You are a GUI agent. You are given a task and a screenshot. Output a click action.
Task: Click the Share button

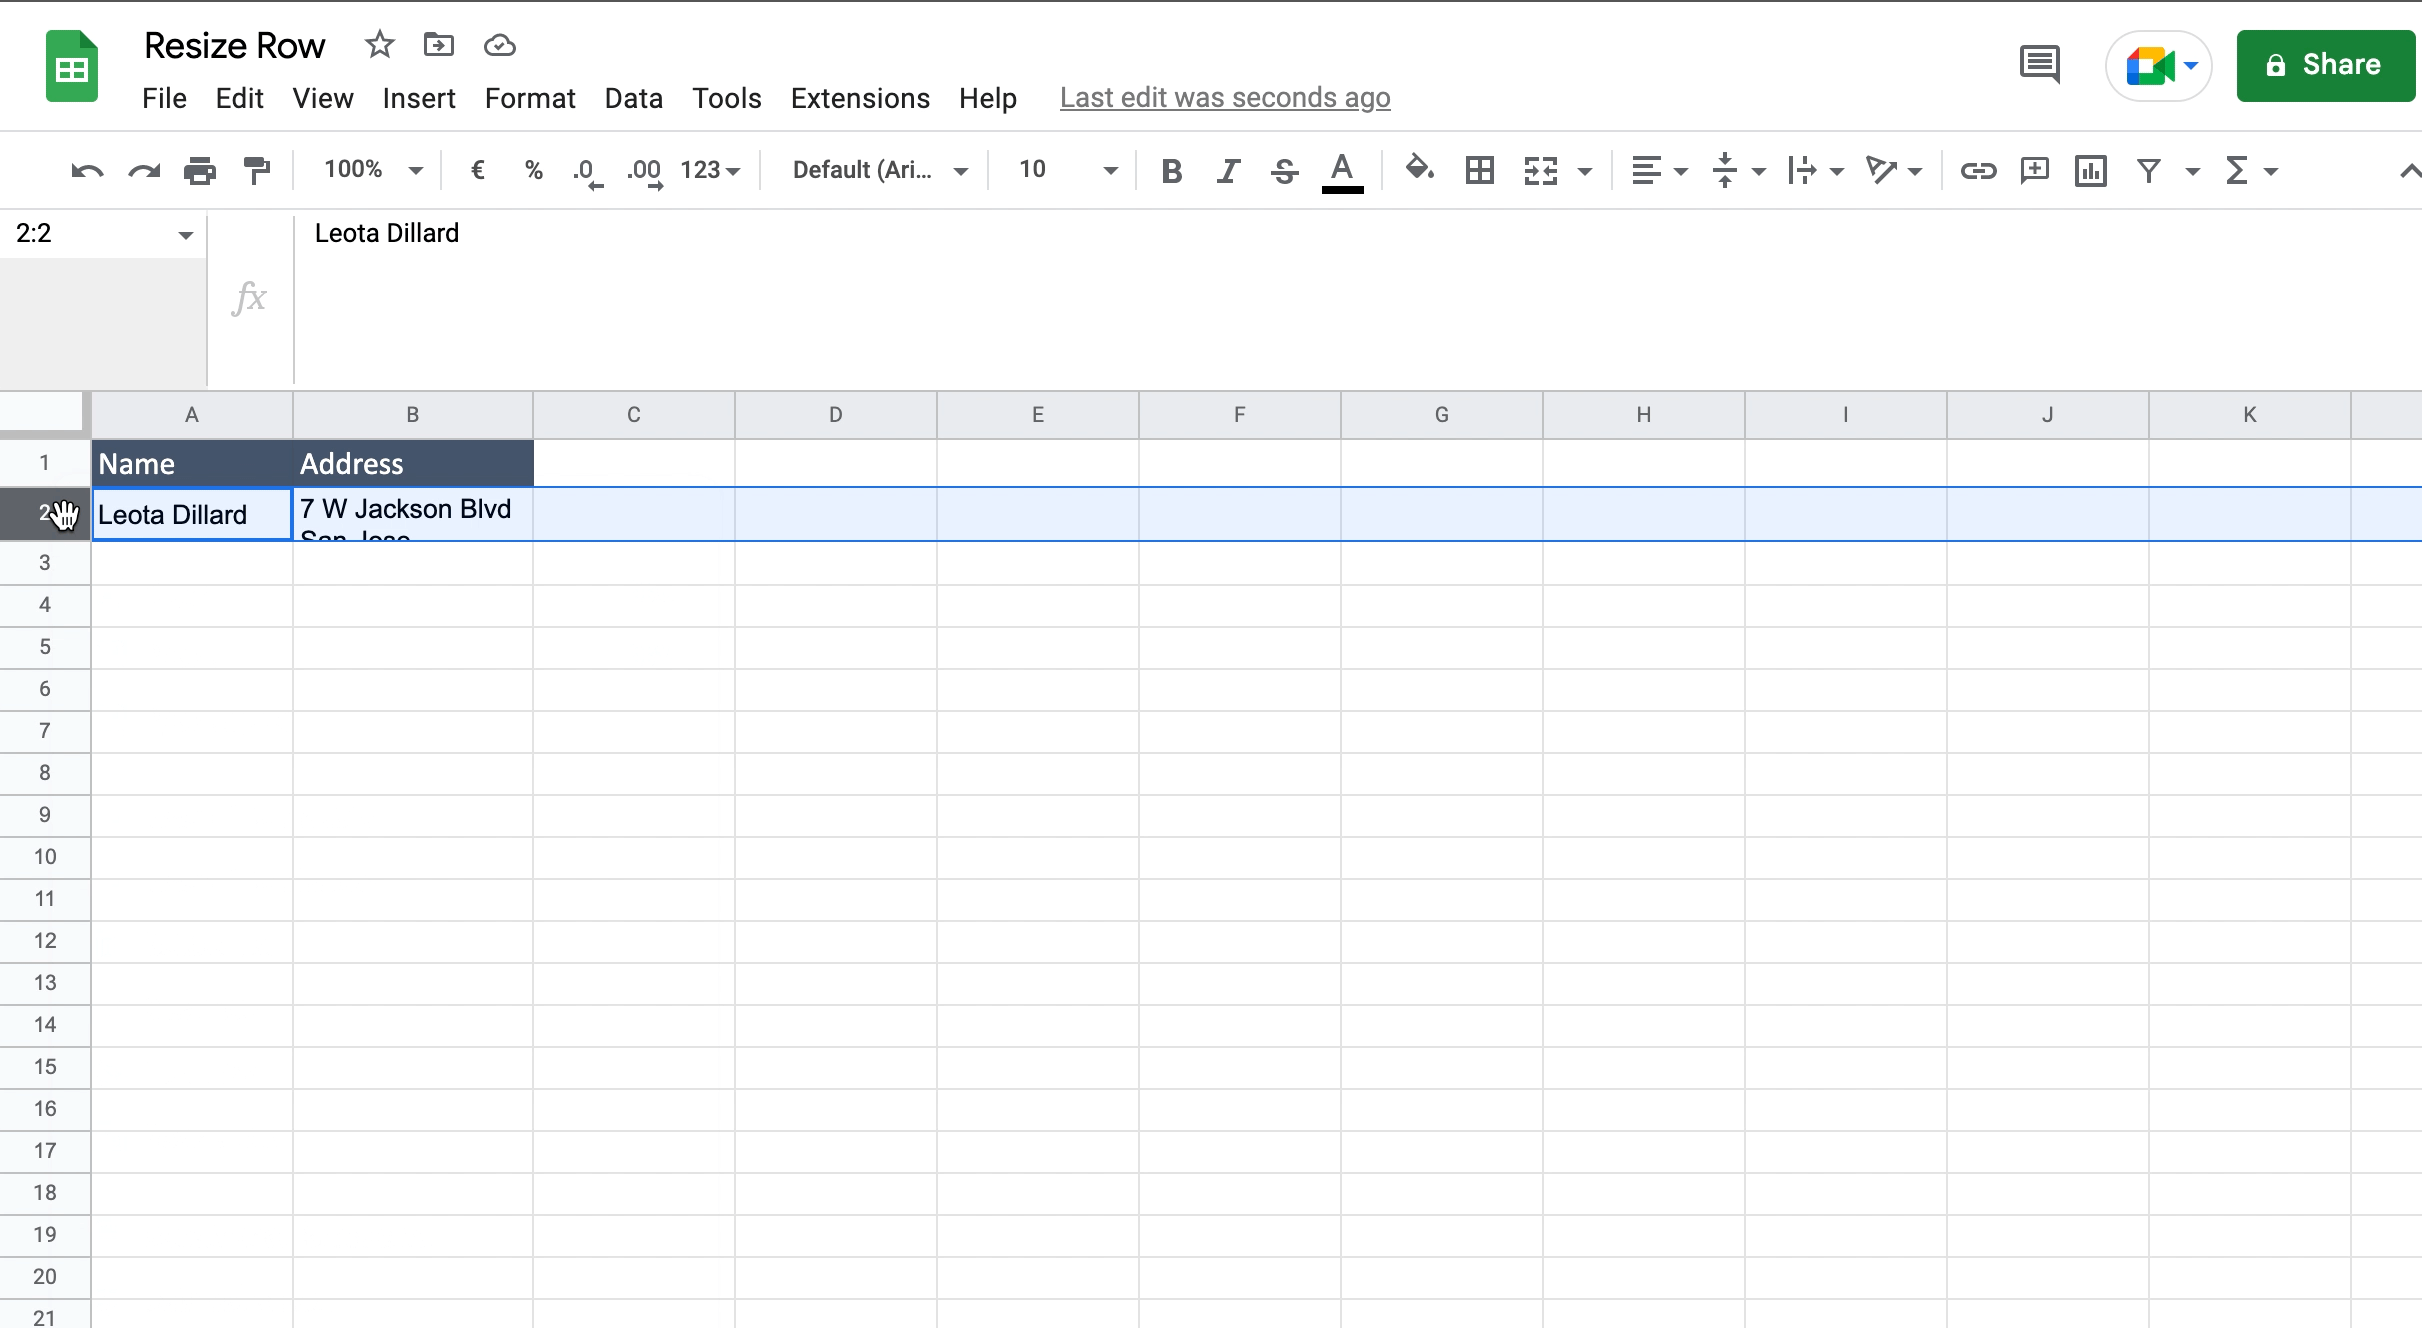pos(2325,65)
